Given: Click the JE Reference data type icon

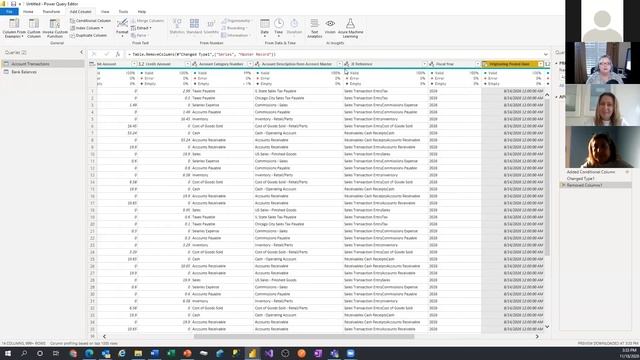Looking at the screenshot, I should coord(347,64).
